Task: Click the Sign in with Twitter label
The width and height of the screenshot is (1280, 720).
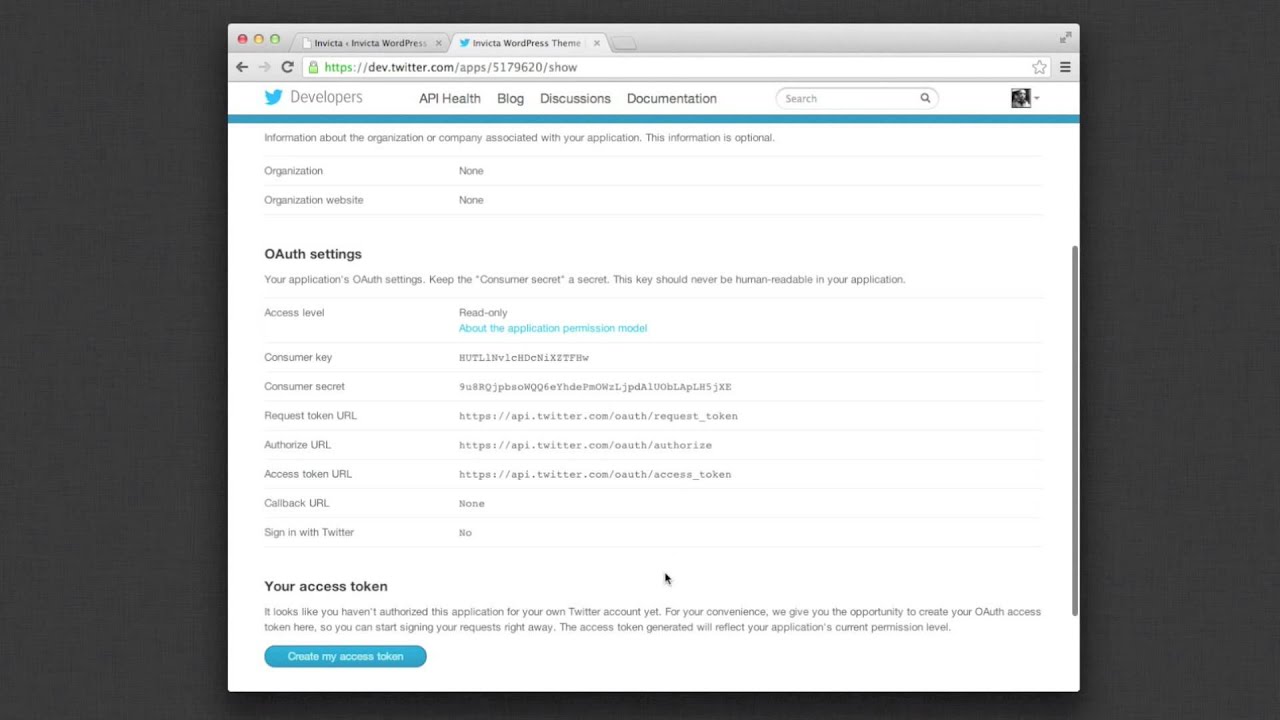Action: [309, 532]
